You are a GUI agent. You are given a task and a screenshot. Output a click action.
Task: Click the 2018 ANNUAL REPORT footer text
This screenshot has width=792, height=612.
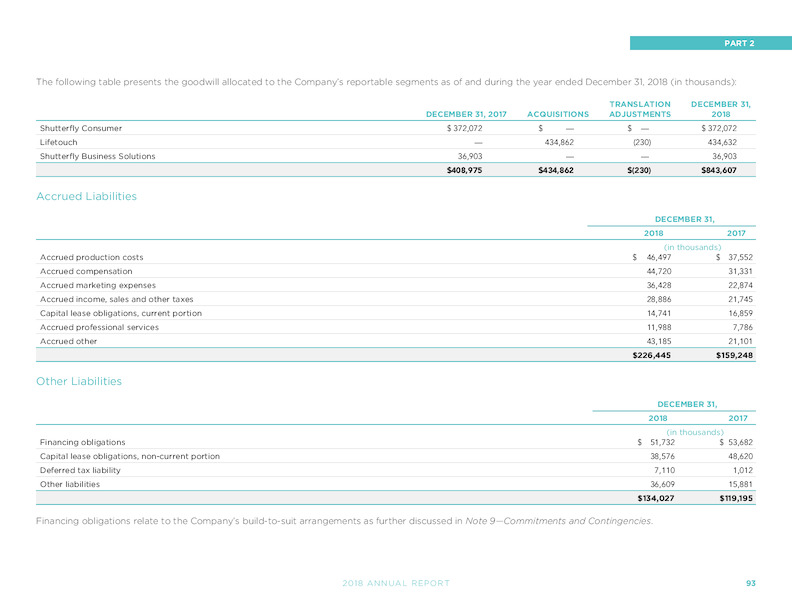[x=396, y=583]
